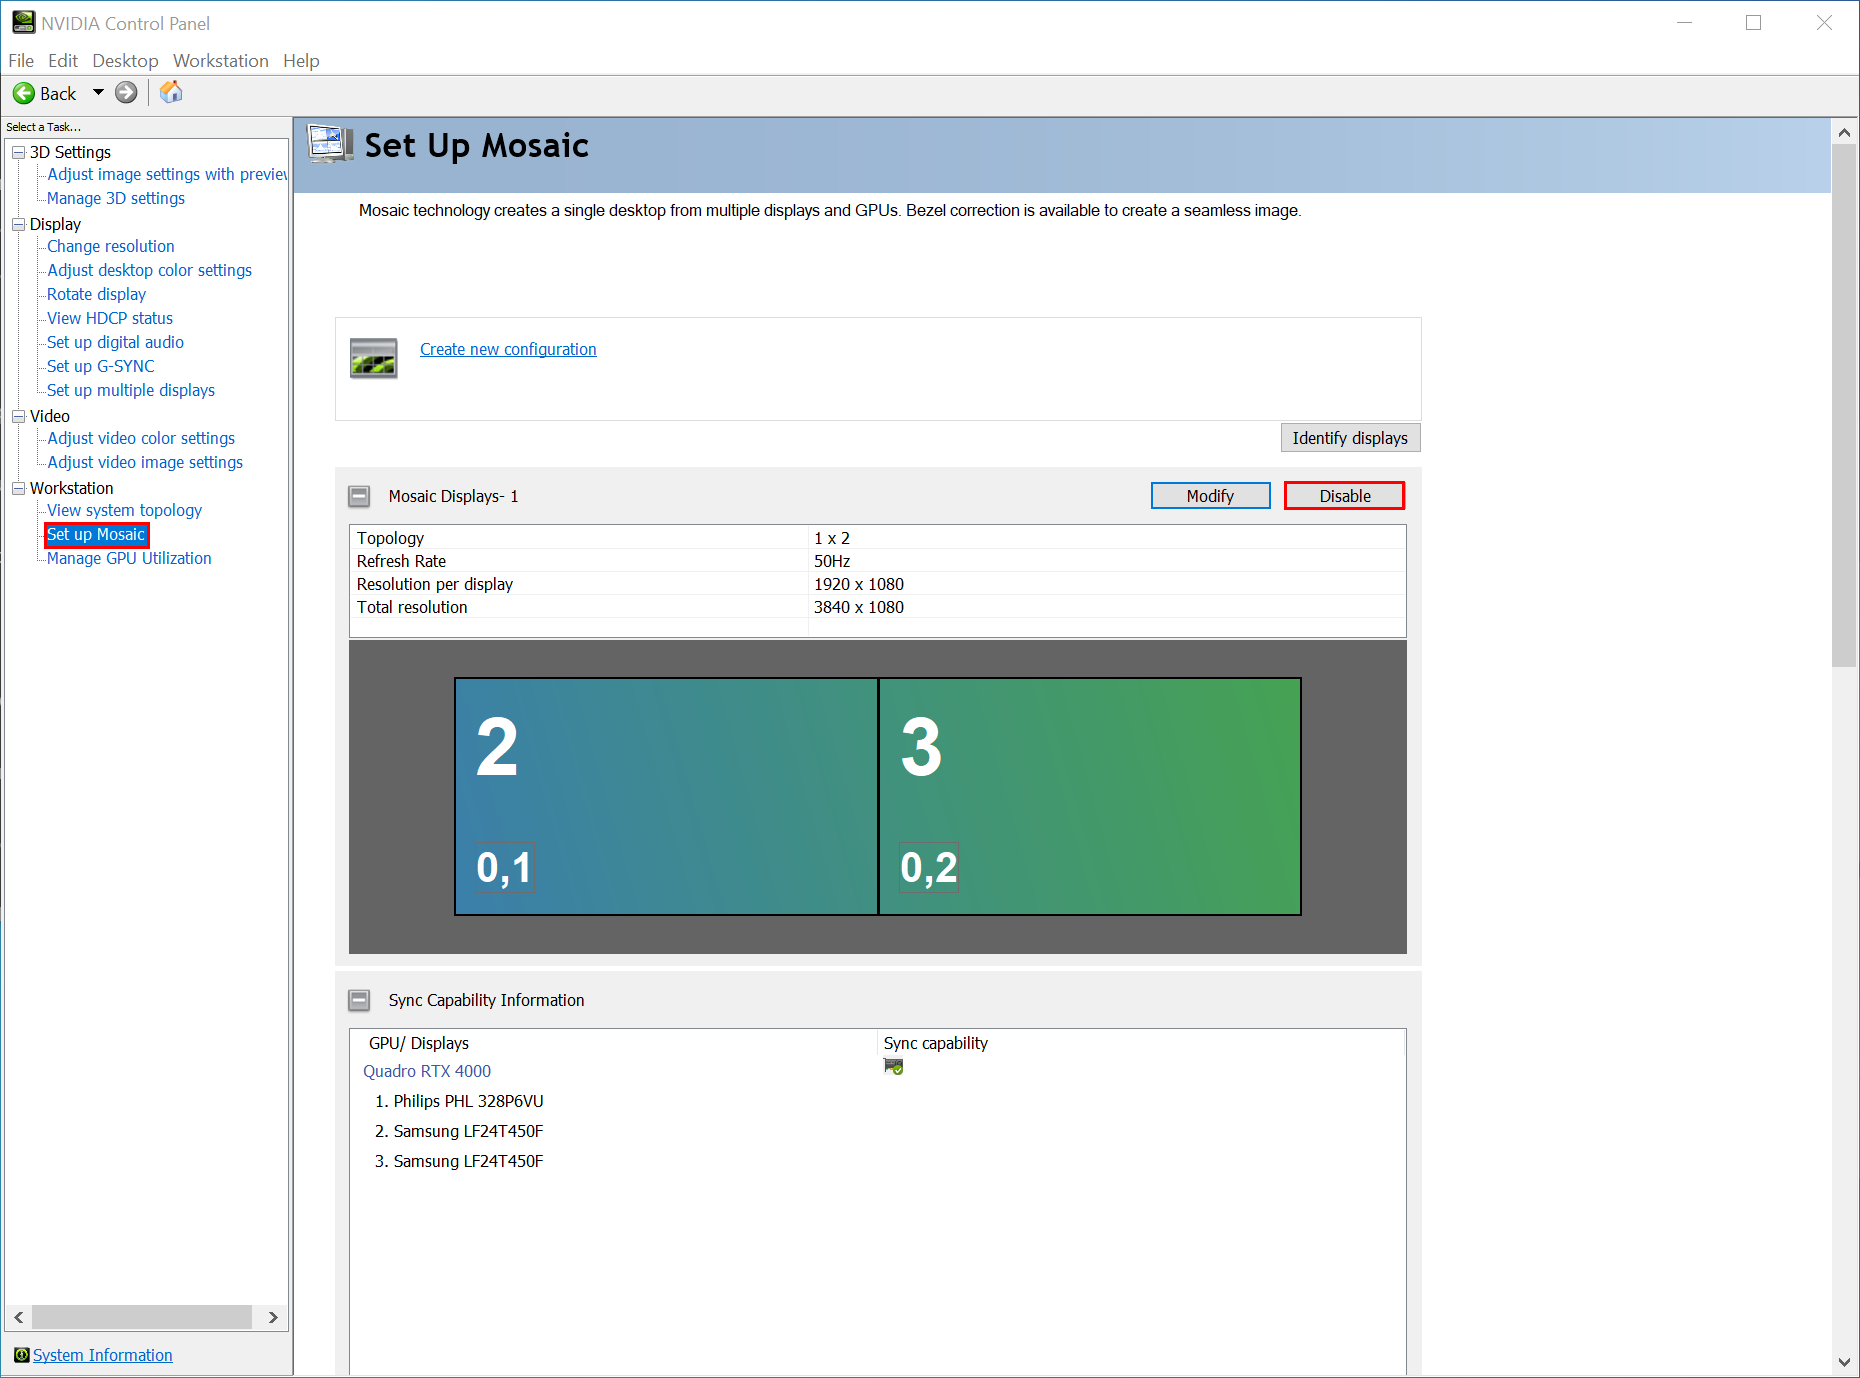The width and height of the screenshot is (1860, 1378).
Task: Open the Create new configuration link
Action: point(508,349)
